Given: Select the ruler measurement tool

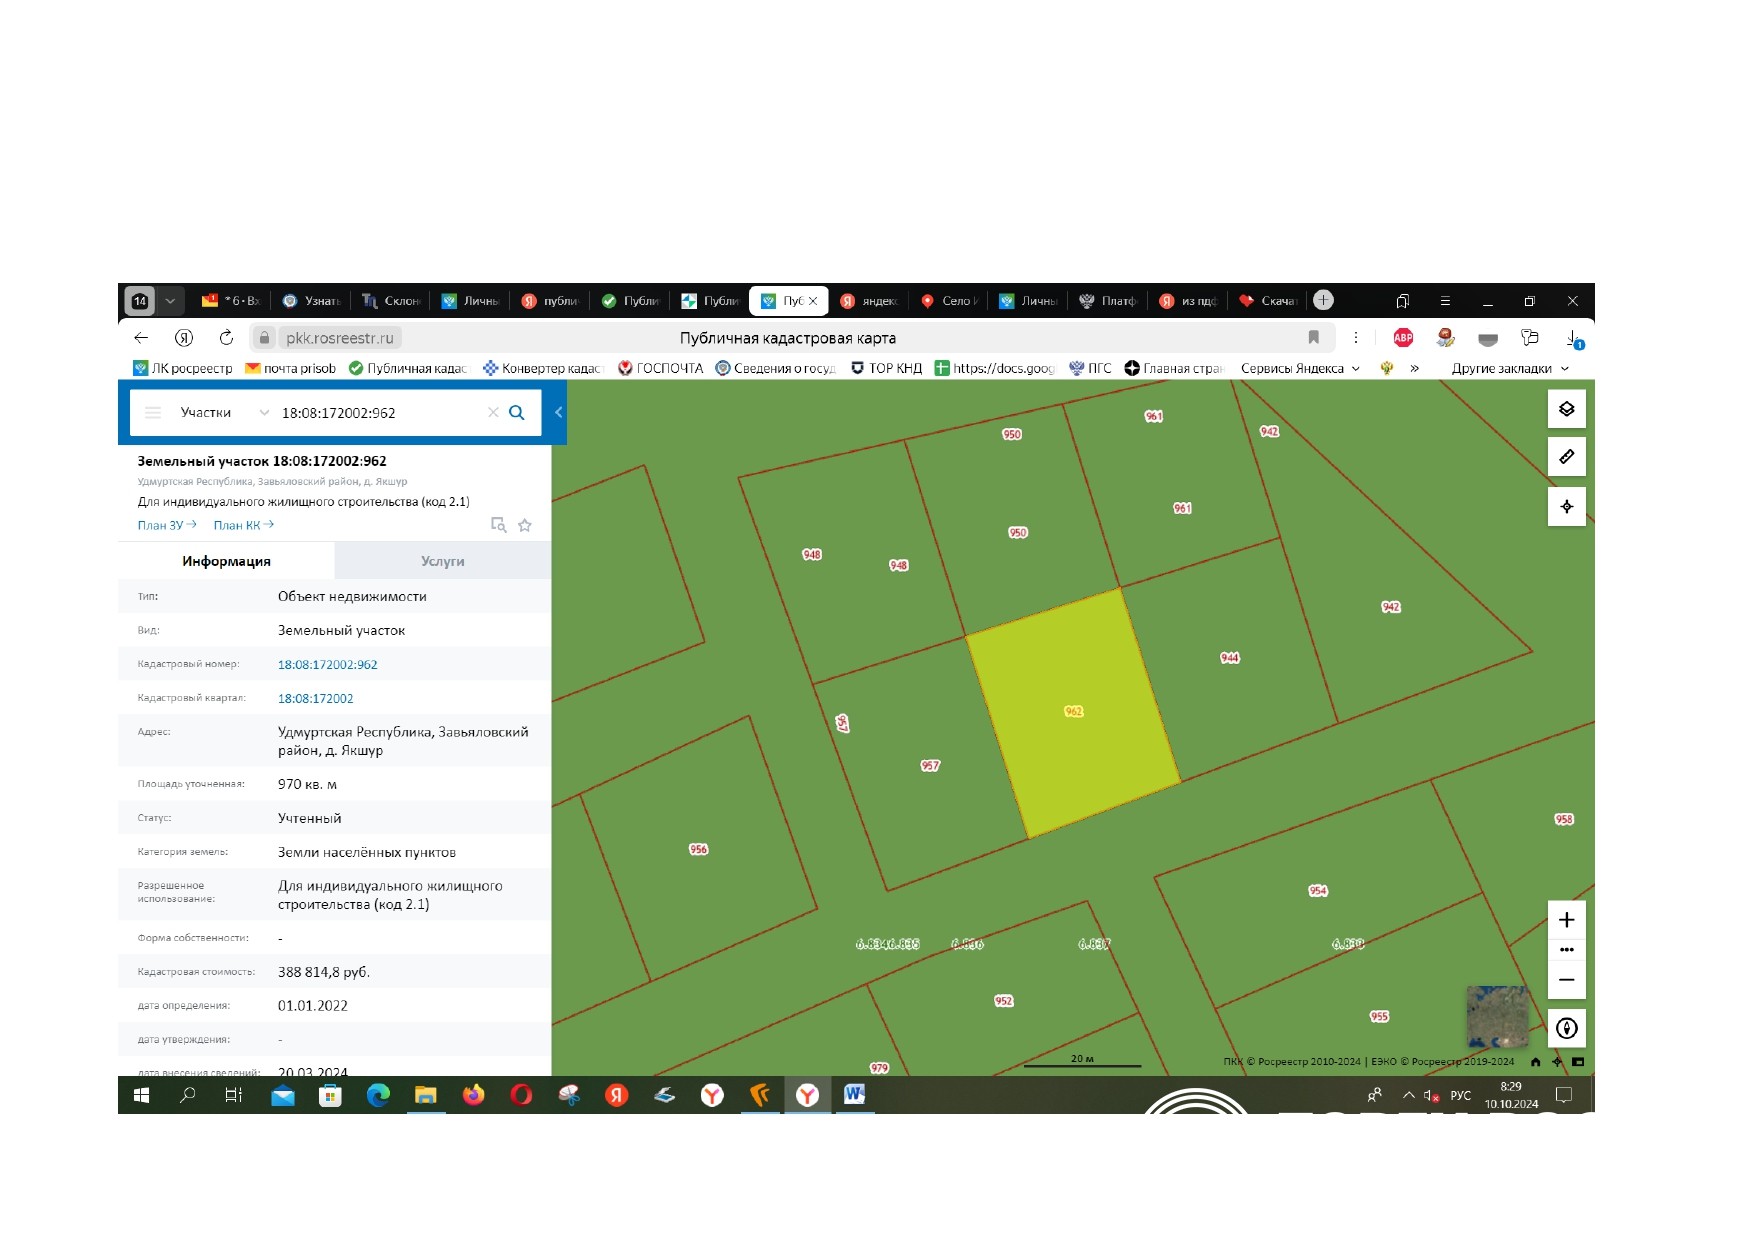Looking at the screenshot, I should 1566,457.
